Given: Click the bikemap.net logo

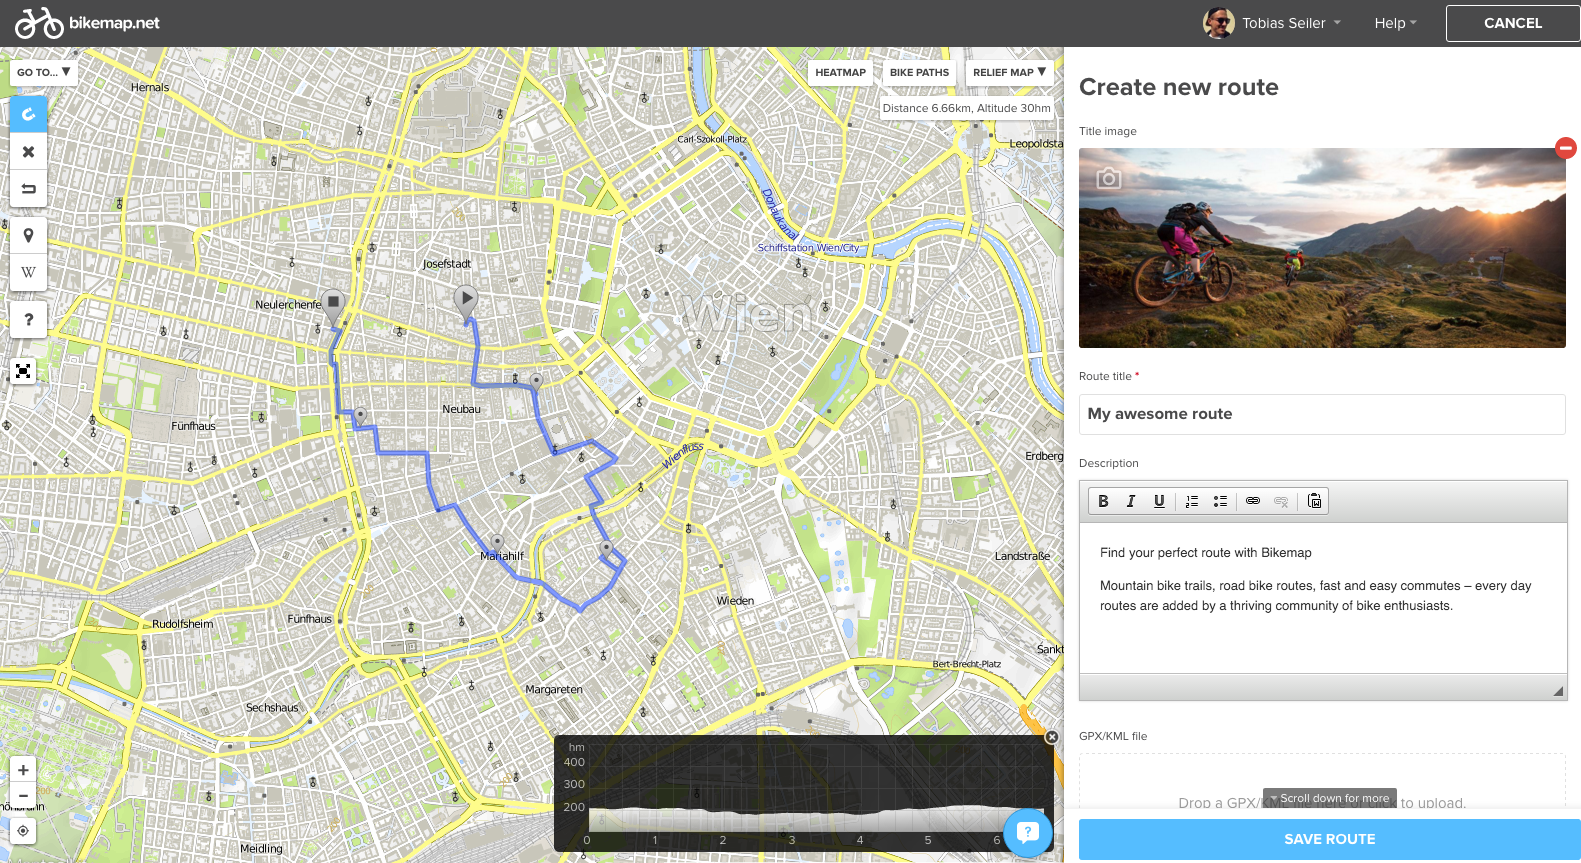Looking at the screenshot, I should pyautogui.click(x=87, y=22).
